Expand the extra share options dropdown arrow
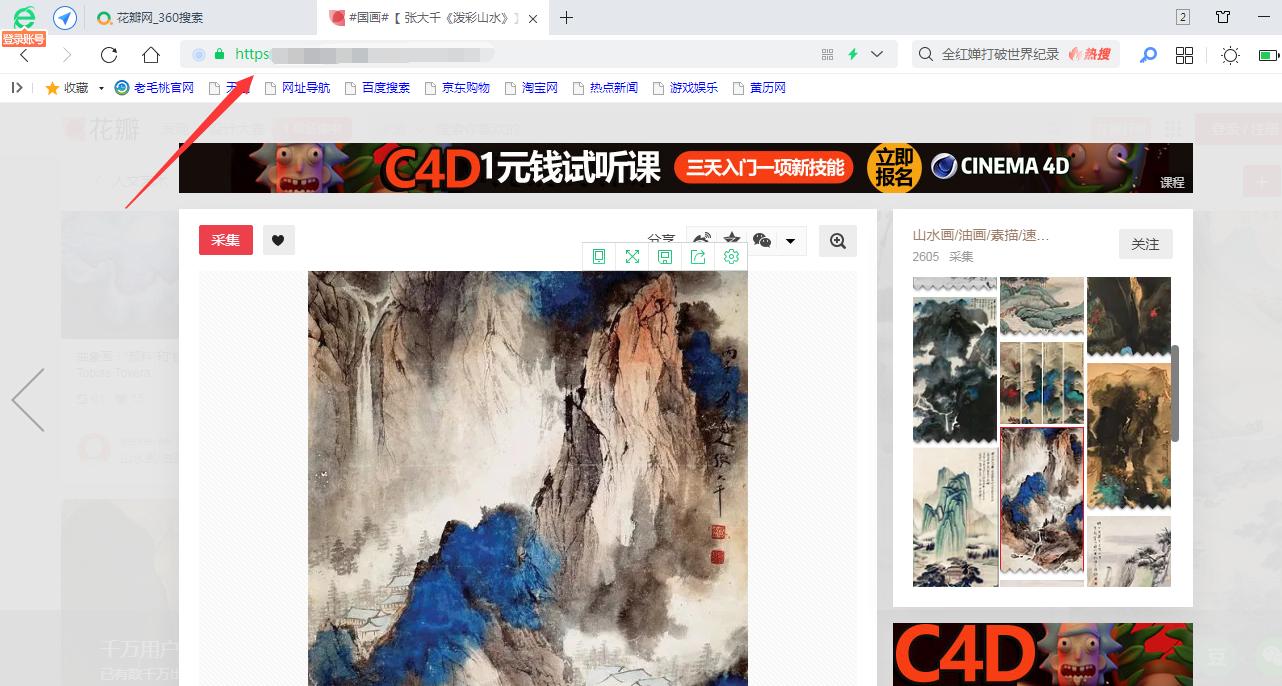The image size is (1282, 686). pyautogui.click(x=791, y=240)
